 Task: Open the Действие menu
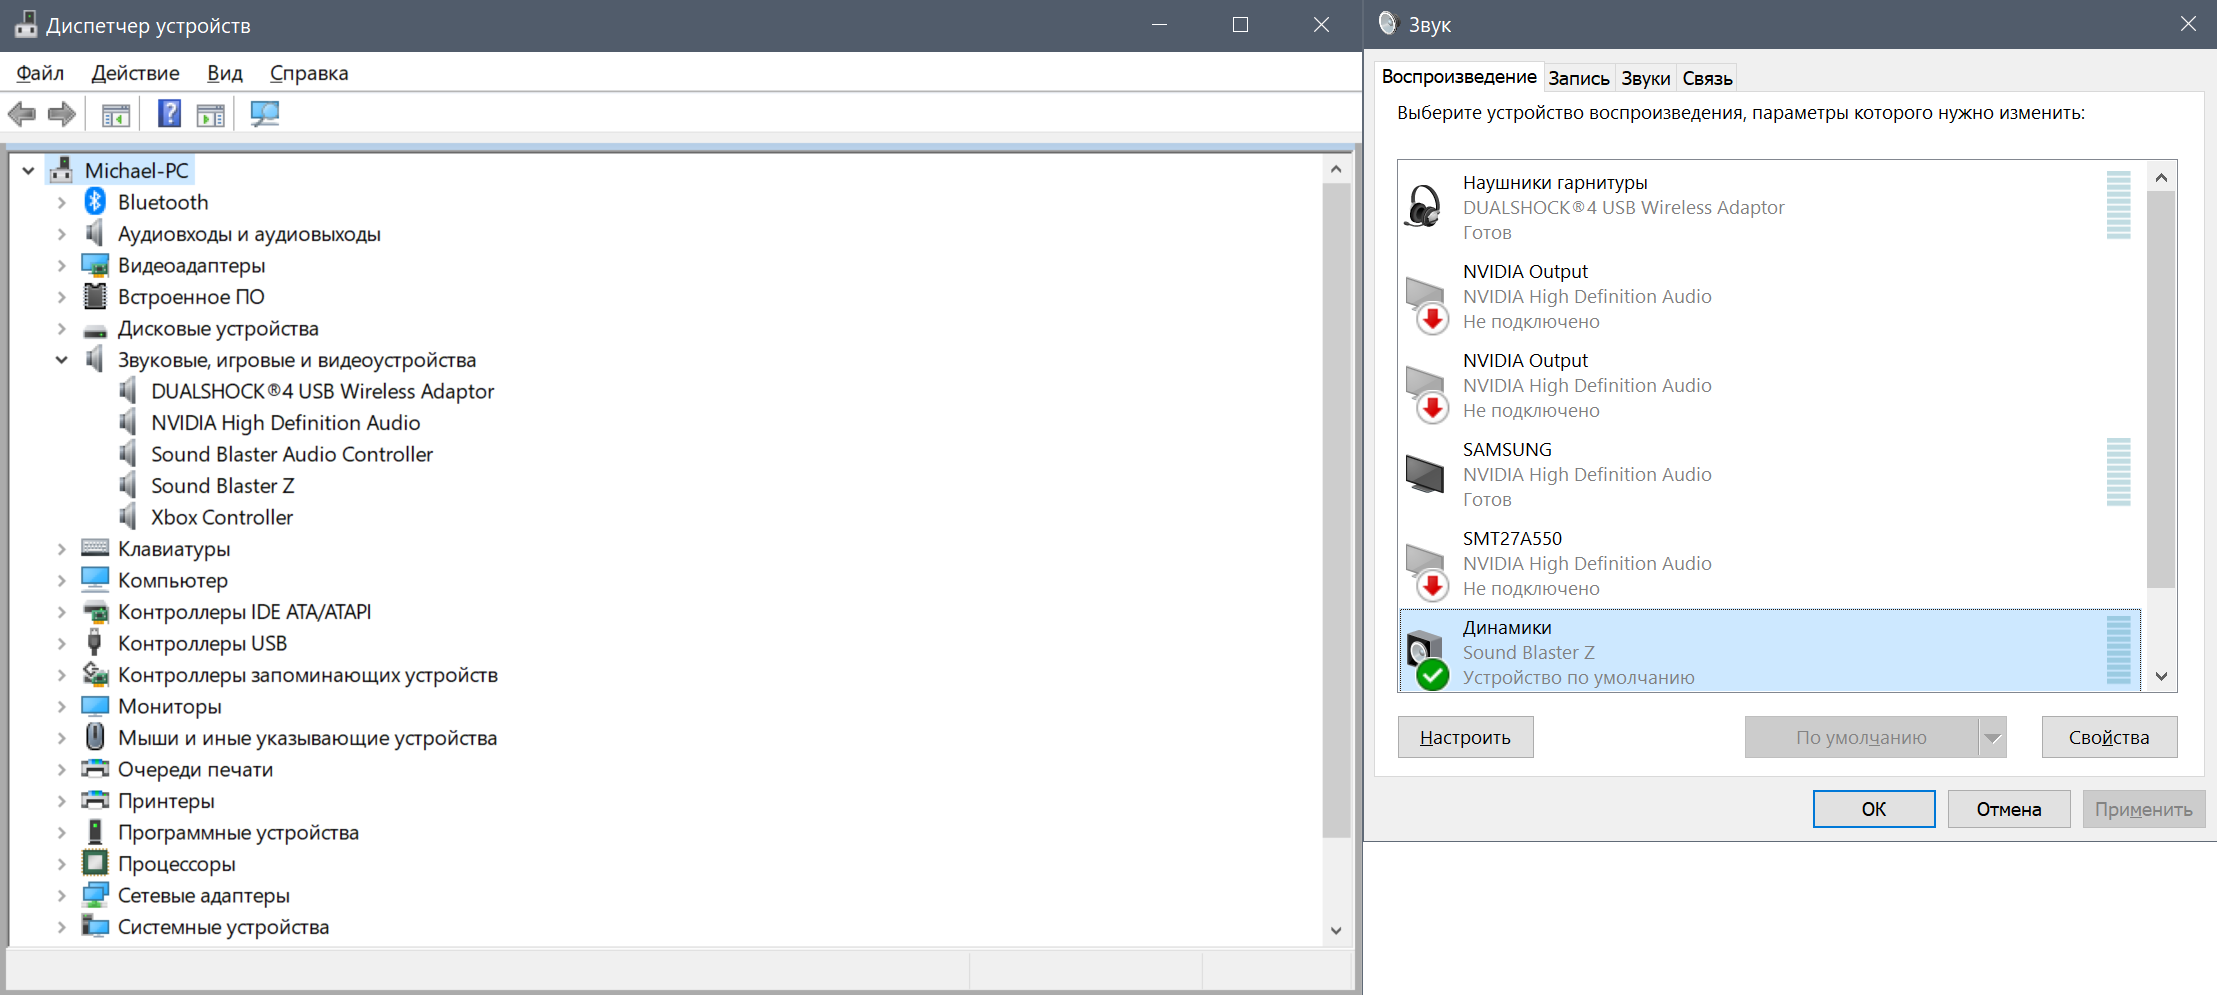click(x=136, y=73)
